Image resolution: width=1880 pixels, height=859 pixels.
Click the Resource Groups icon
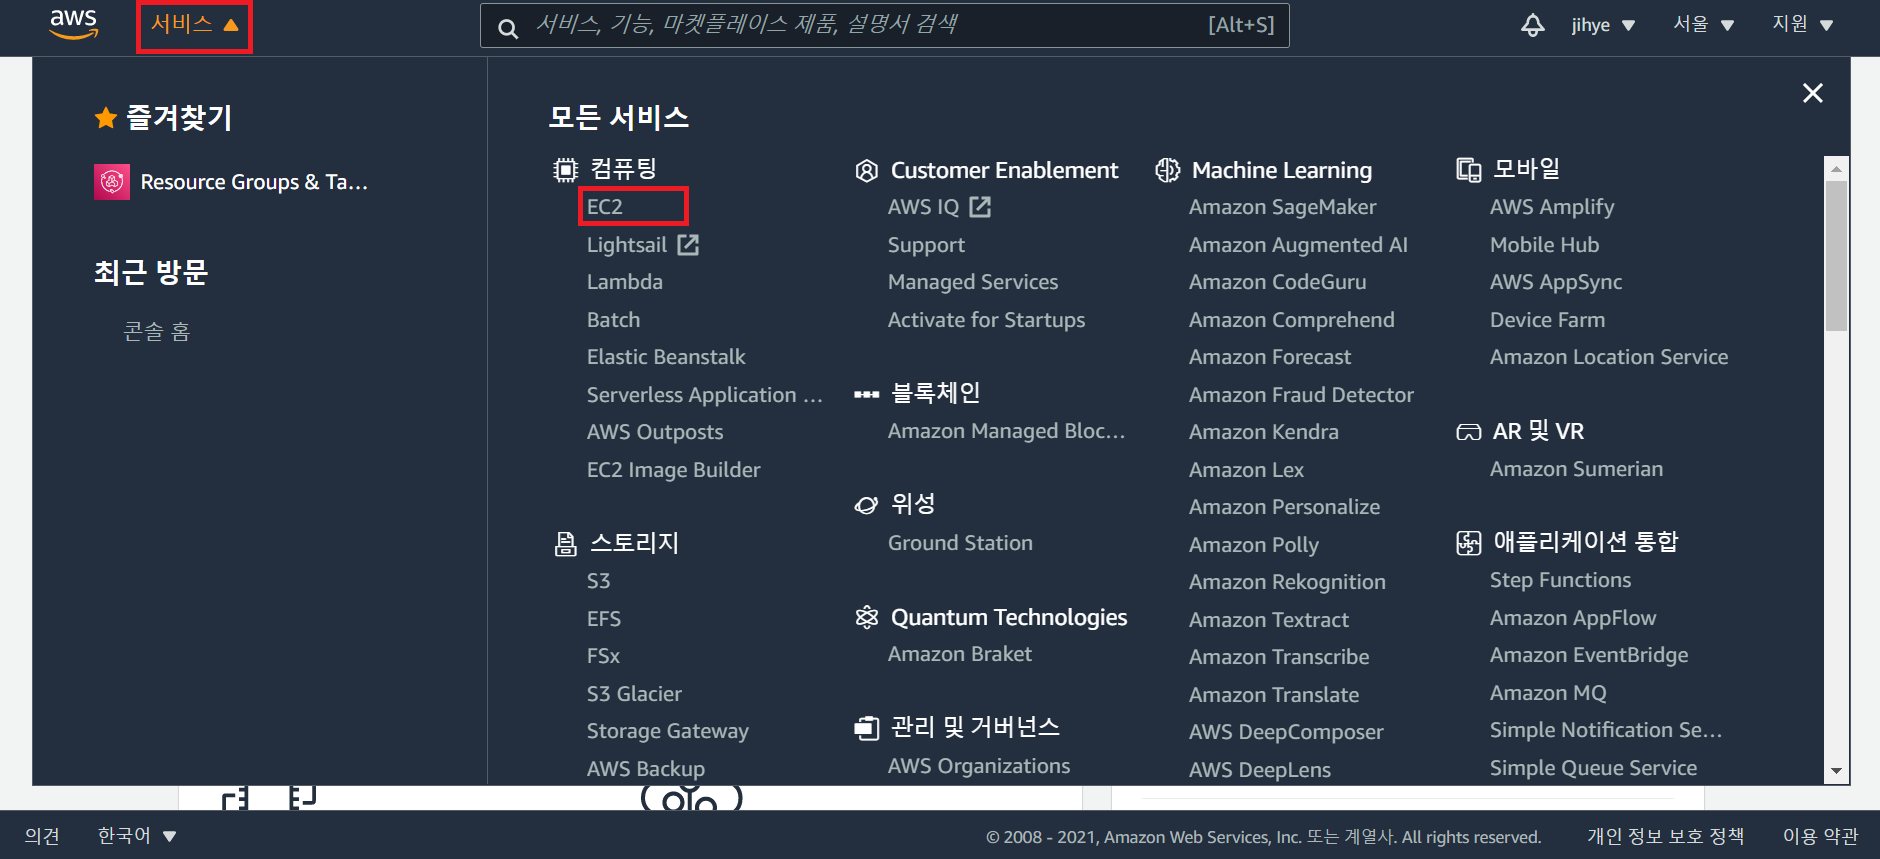pyautogui.click(x=112, y=182)
